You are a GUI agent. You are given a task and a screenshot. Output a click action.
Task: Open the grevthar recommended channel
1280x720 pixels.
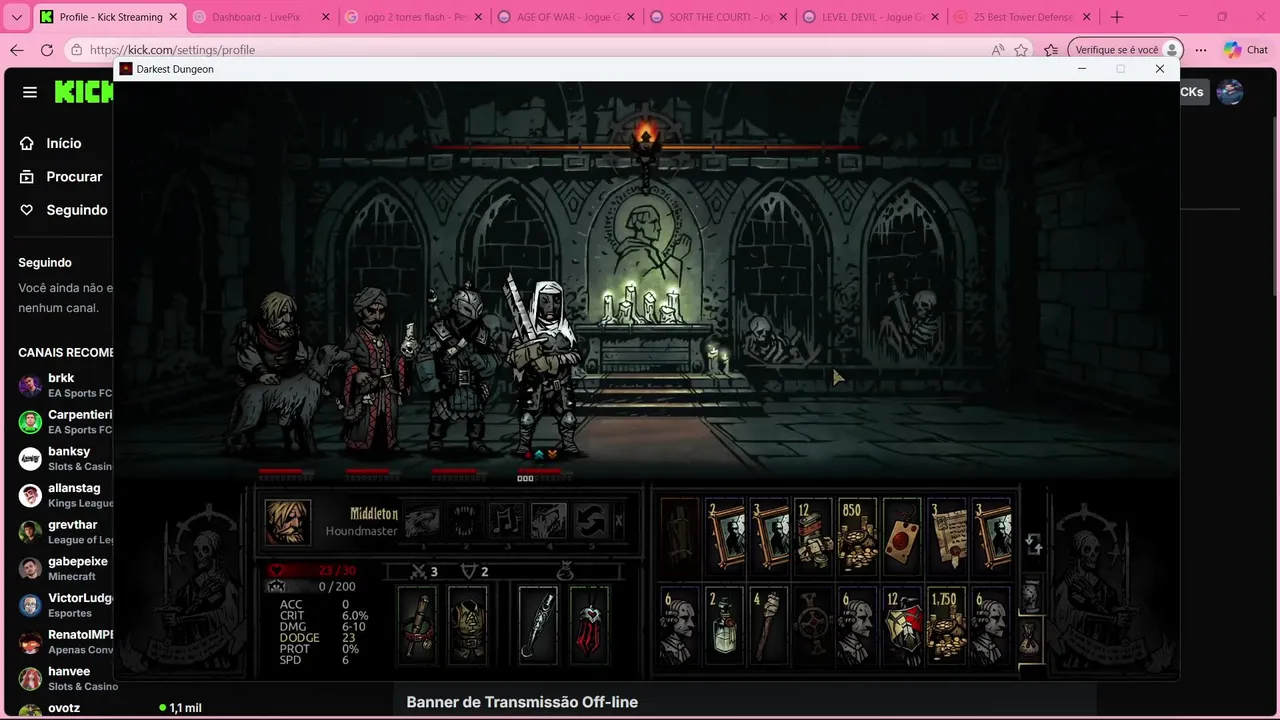coord(63,532)
